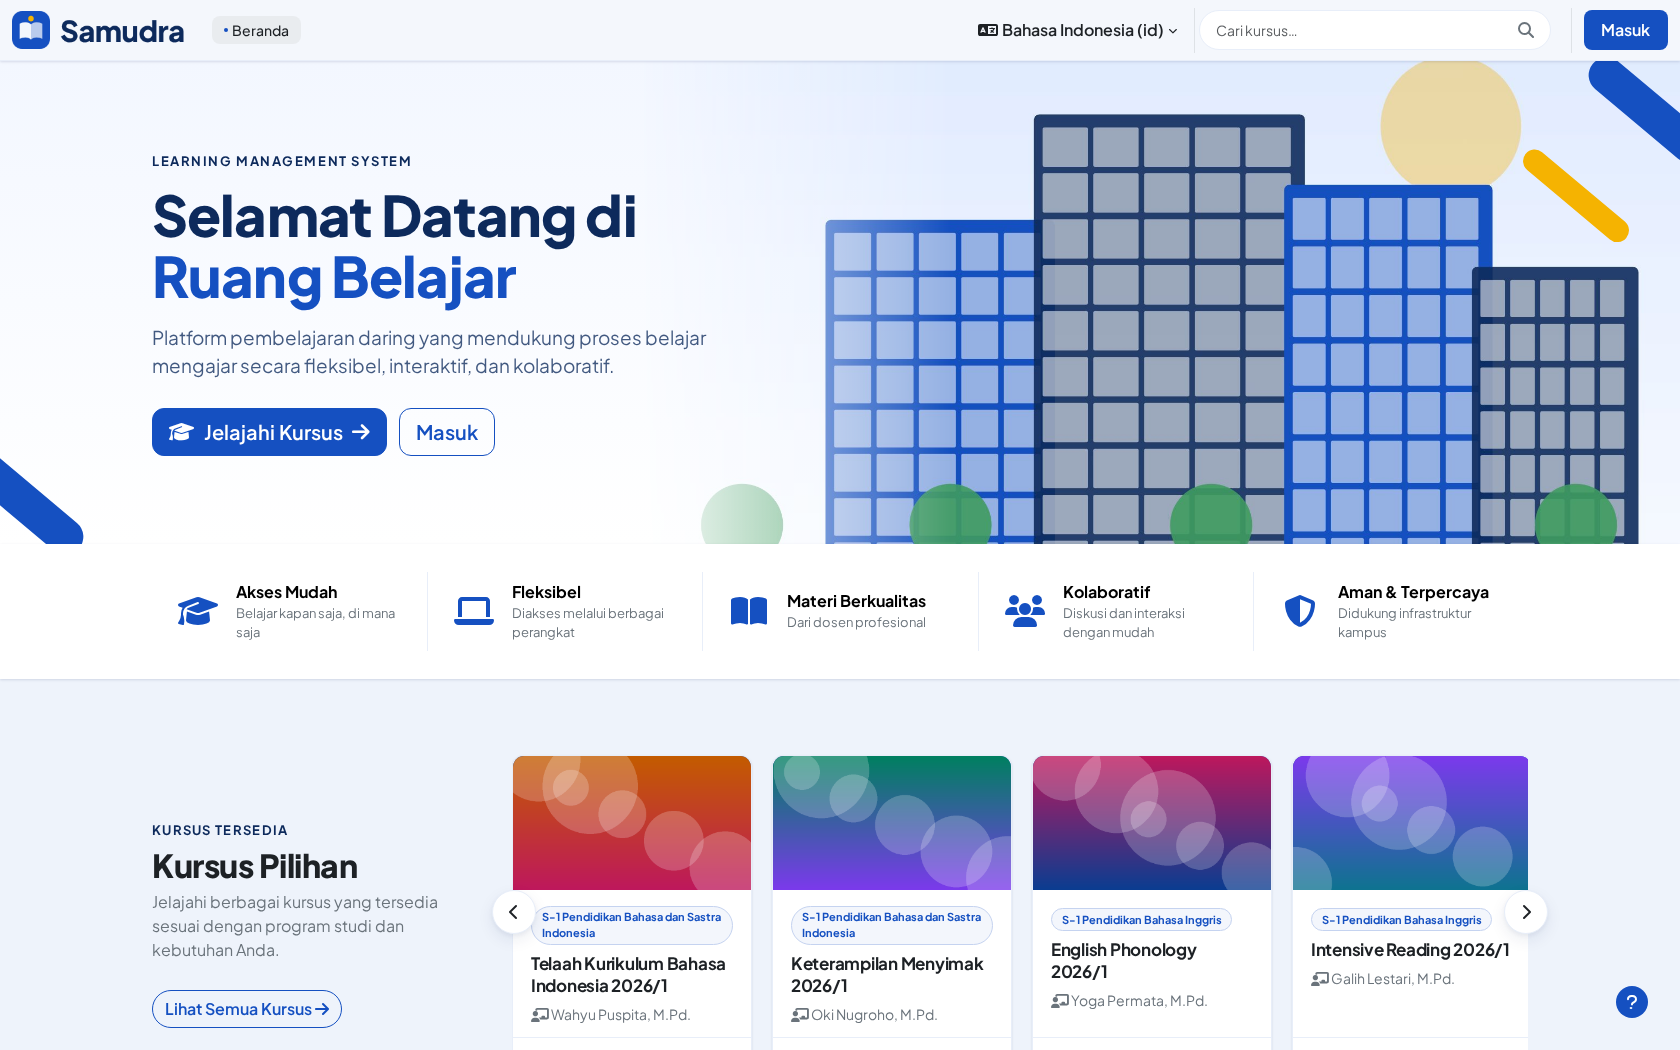
Task: Open the Intensive Reading 2026/1 title
Action: point(1410,950)
